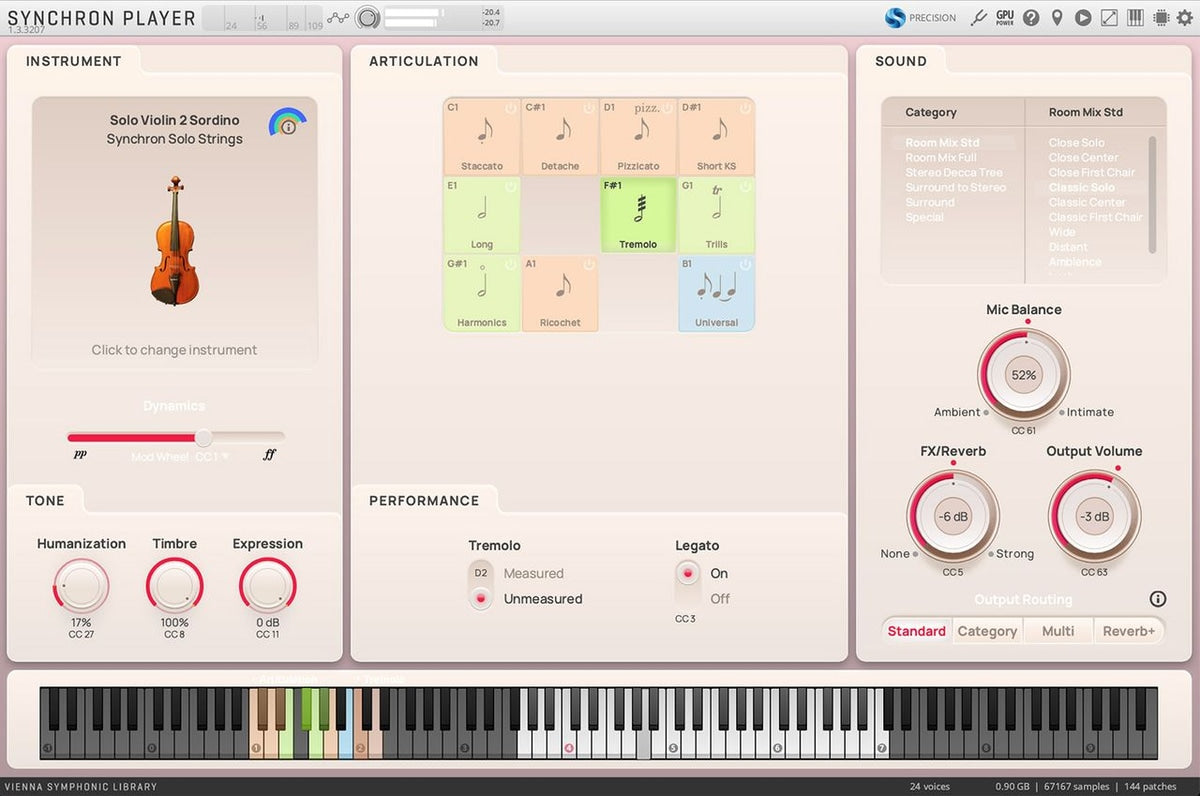Image resolution: width=1200 pixels, height=796 pixels.
Task: Select Unmeasured tremolo option
Action: click(543, 599)
